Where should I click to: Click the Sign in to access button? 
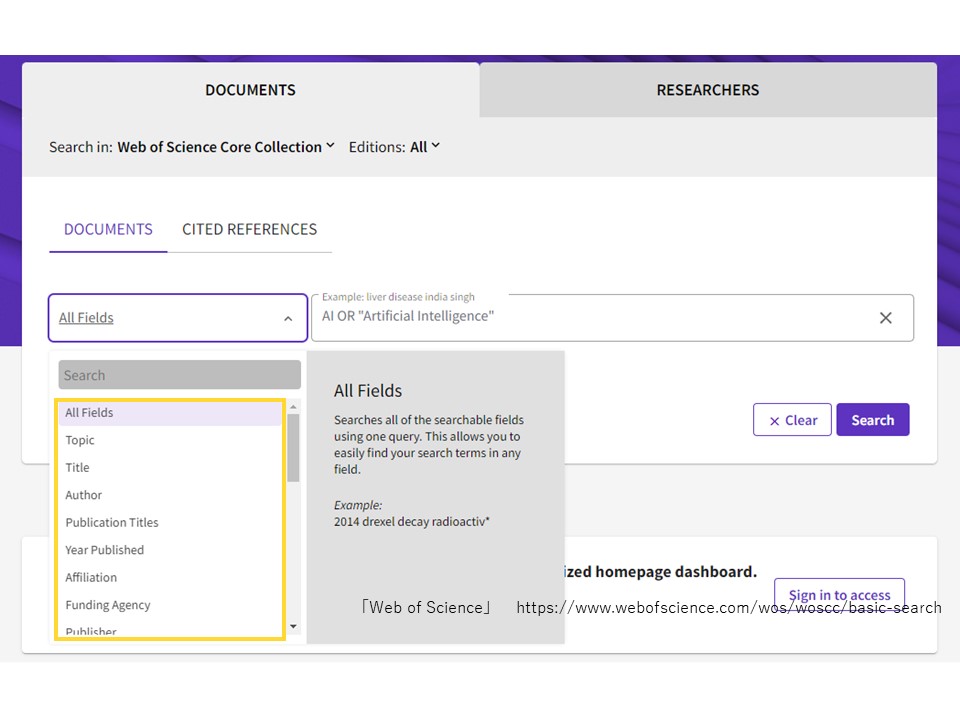click(x=839, y=594)
